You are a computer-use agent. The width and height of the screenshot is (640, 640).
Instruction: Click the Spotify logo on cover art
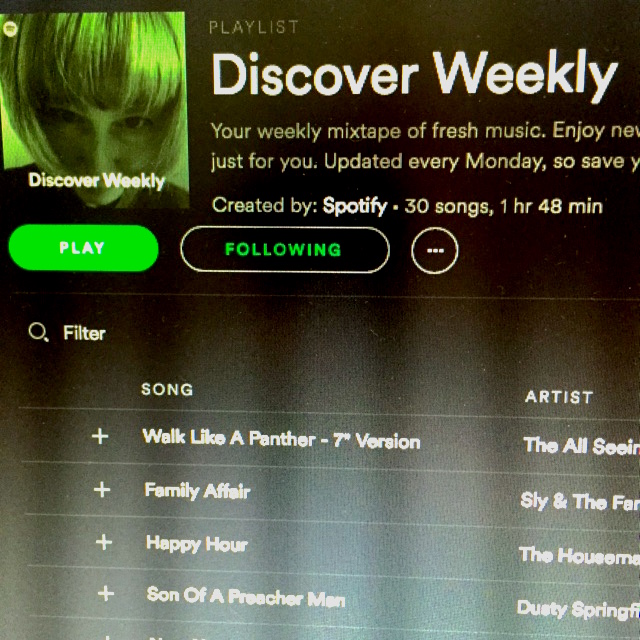coord(10,29)
